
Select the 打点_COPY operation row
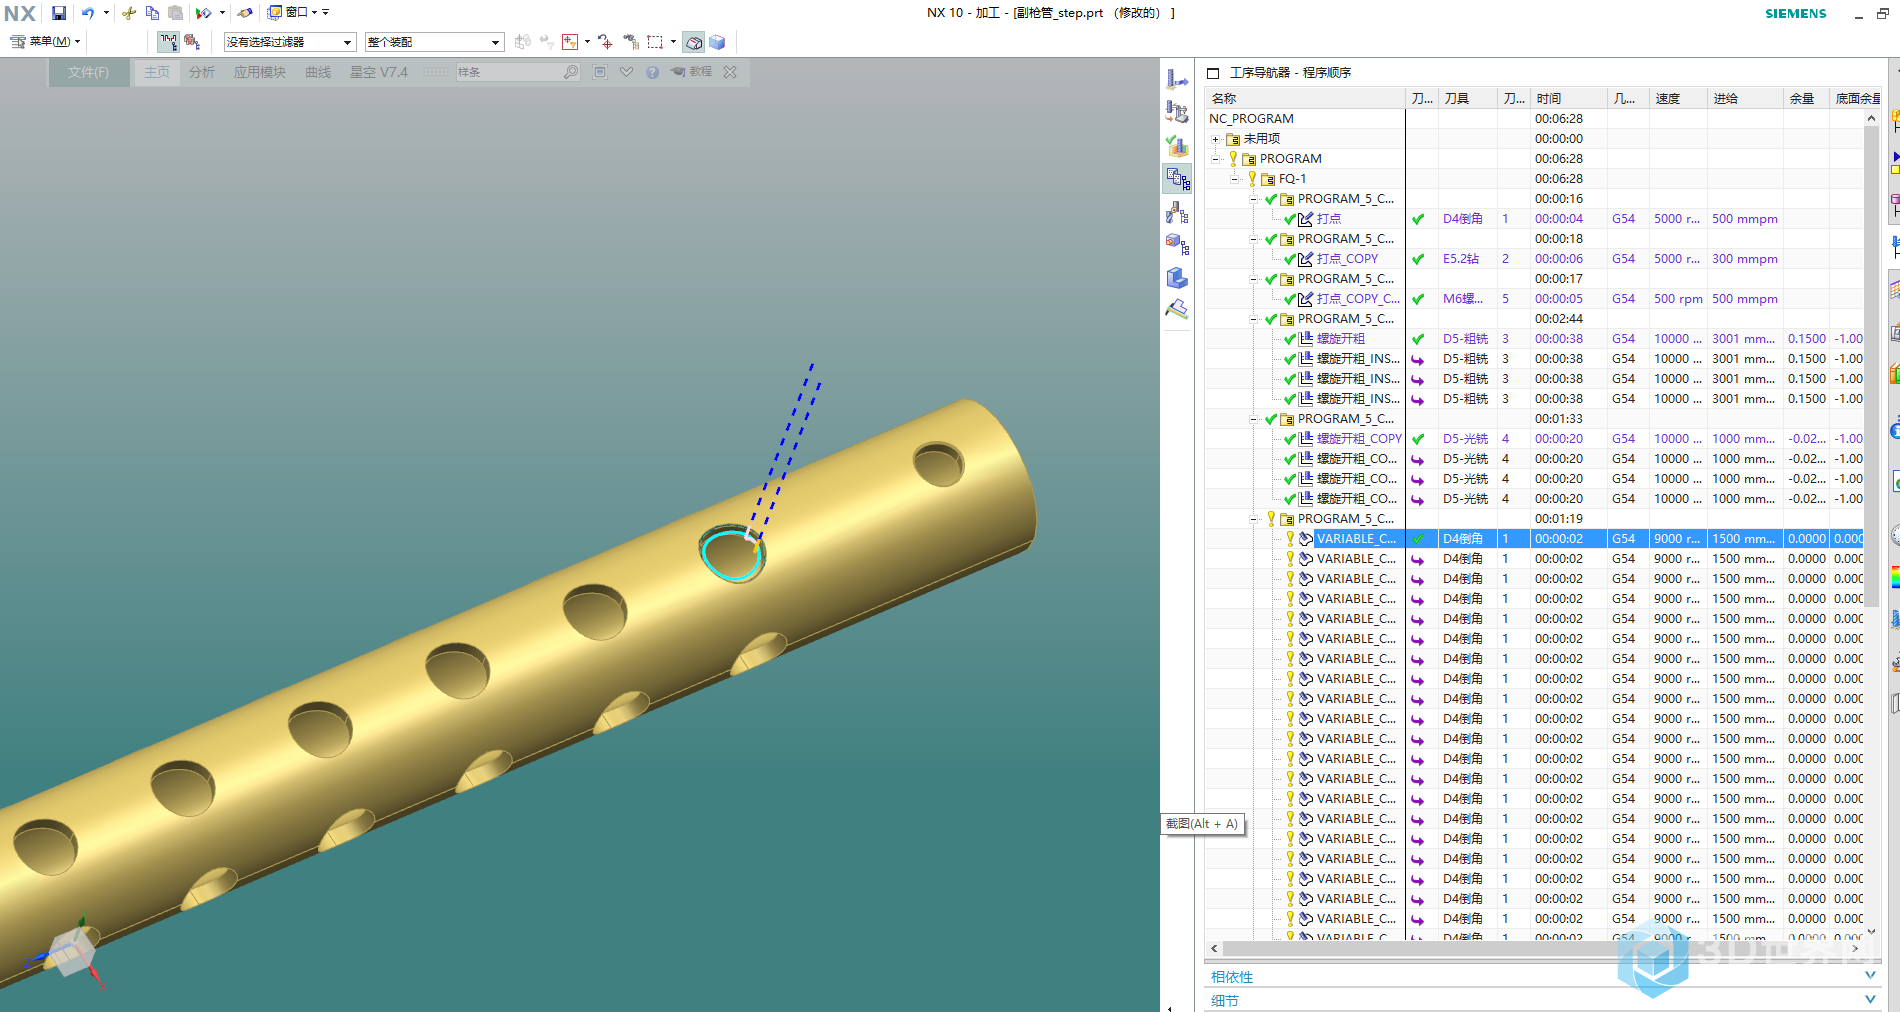click(x=1347, y=259)
